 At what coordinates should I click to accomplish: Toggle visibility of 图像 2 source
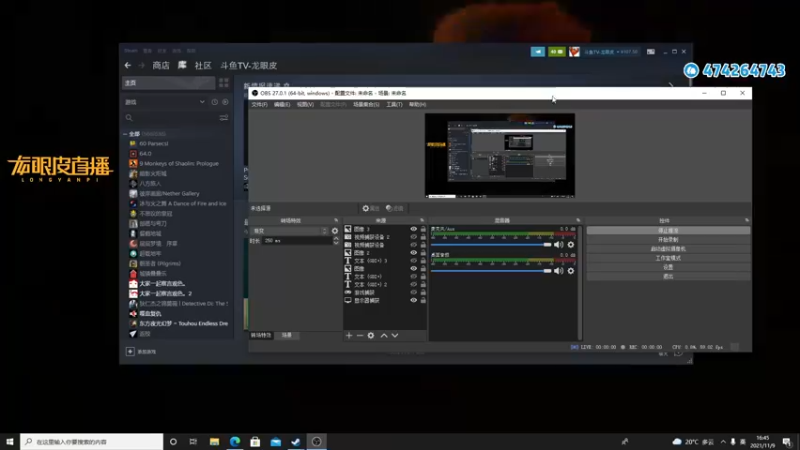(413, 253)
